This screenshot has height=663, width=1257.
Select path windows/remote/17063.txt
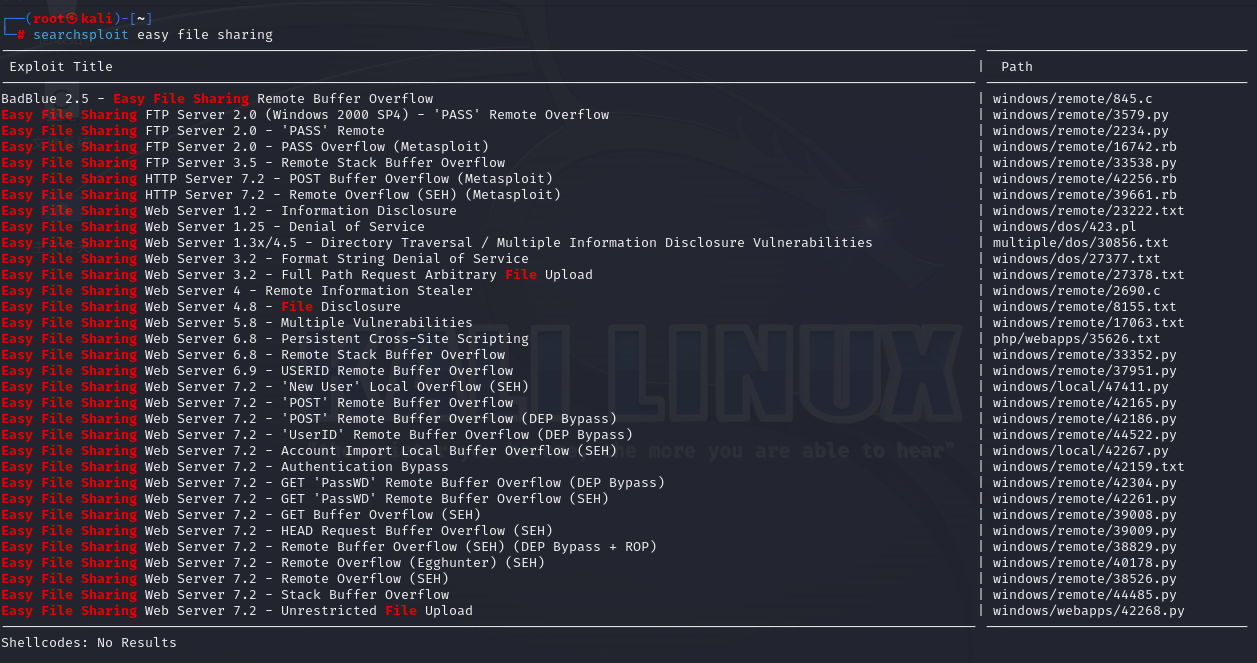1089,323
